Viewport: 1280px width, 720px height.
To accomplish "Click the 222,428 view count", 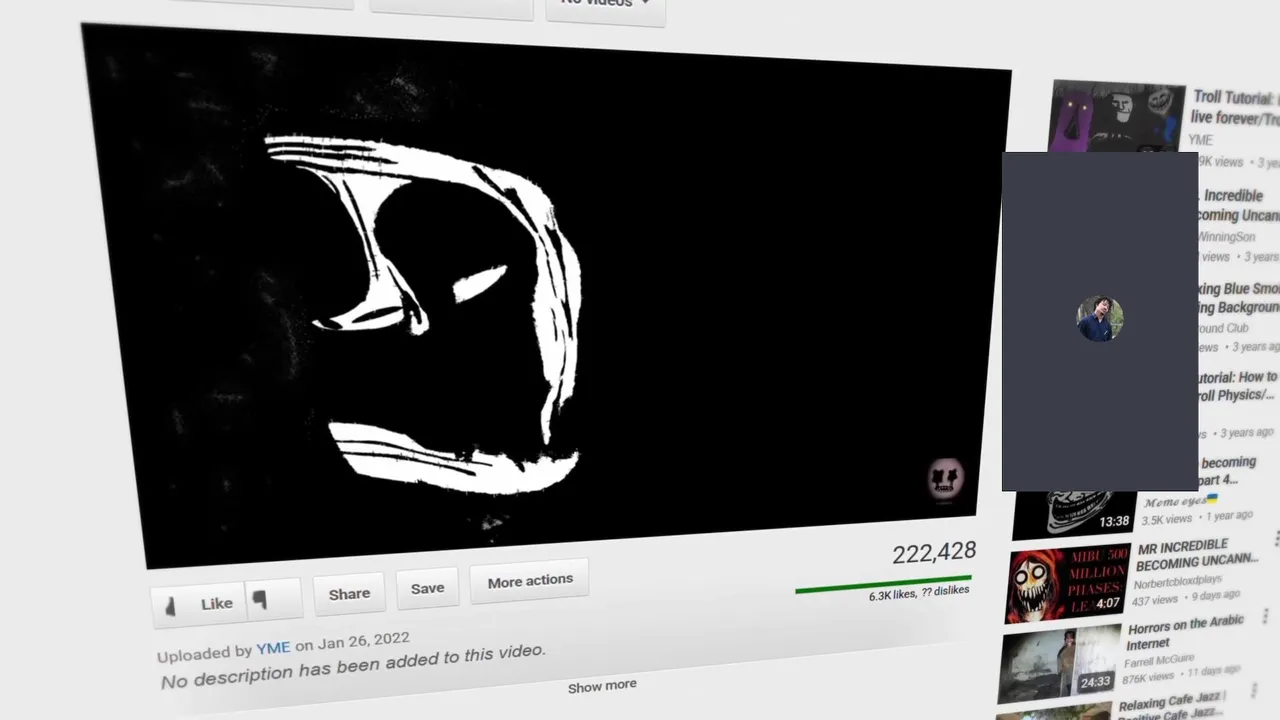I will pos(934,553).
